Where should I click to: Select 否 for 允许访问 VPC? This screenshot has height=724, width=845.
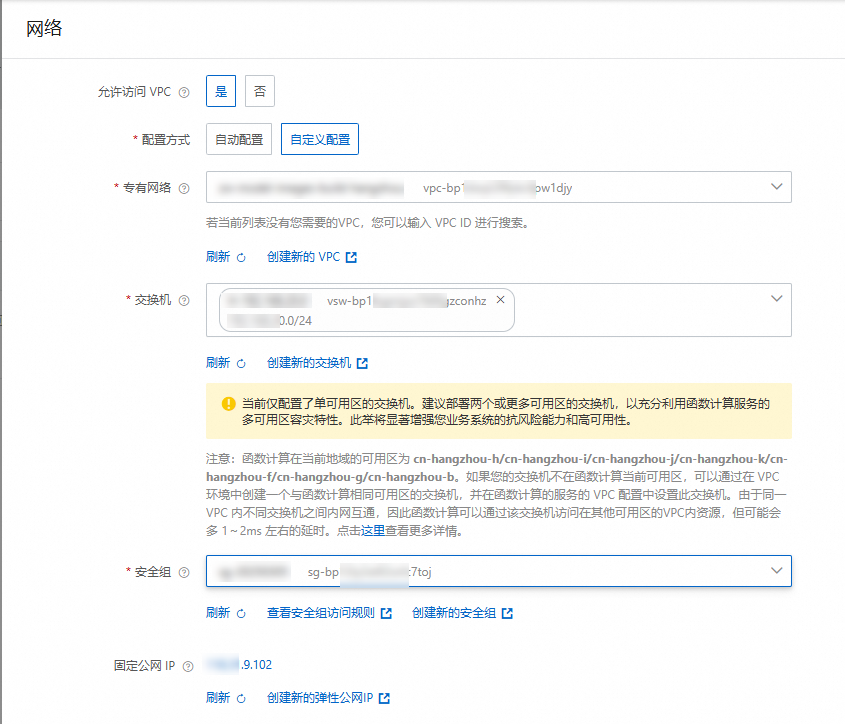260,91
